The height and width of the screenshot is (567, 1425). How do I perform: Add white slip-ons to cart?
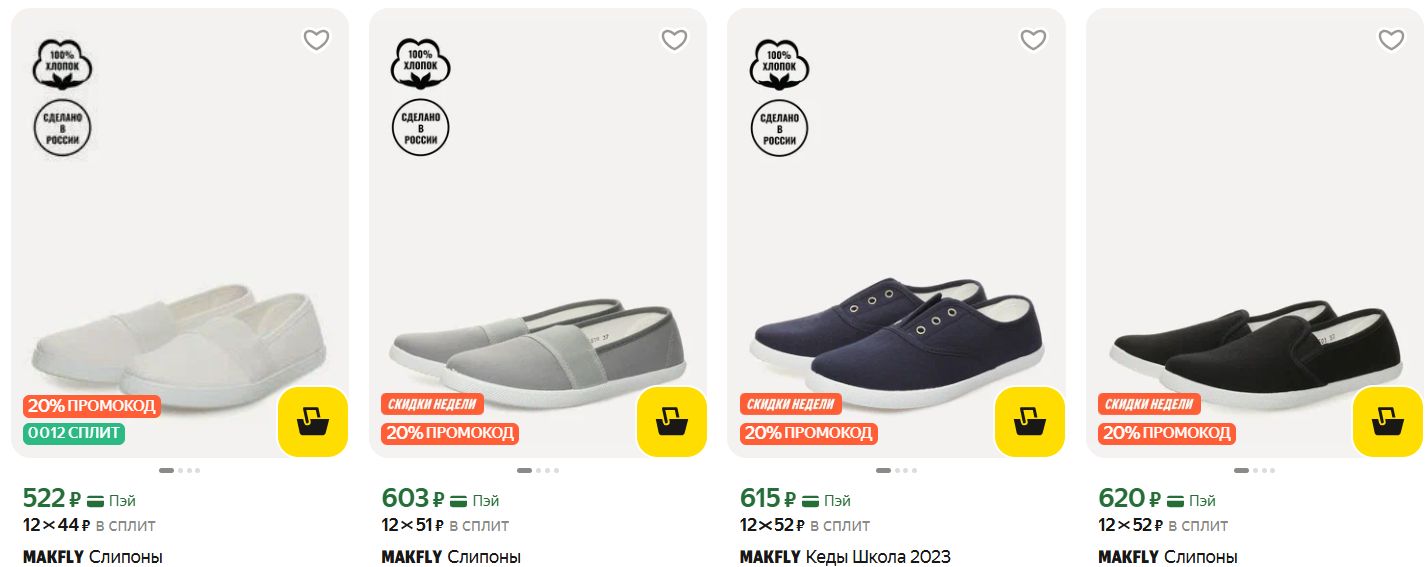[312, 421]
